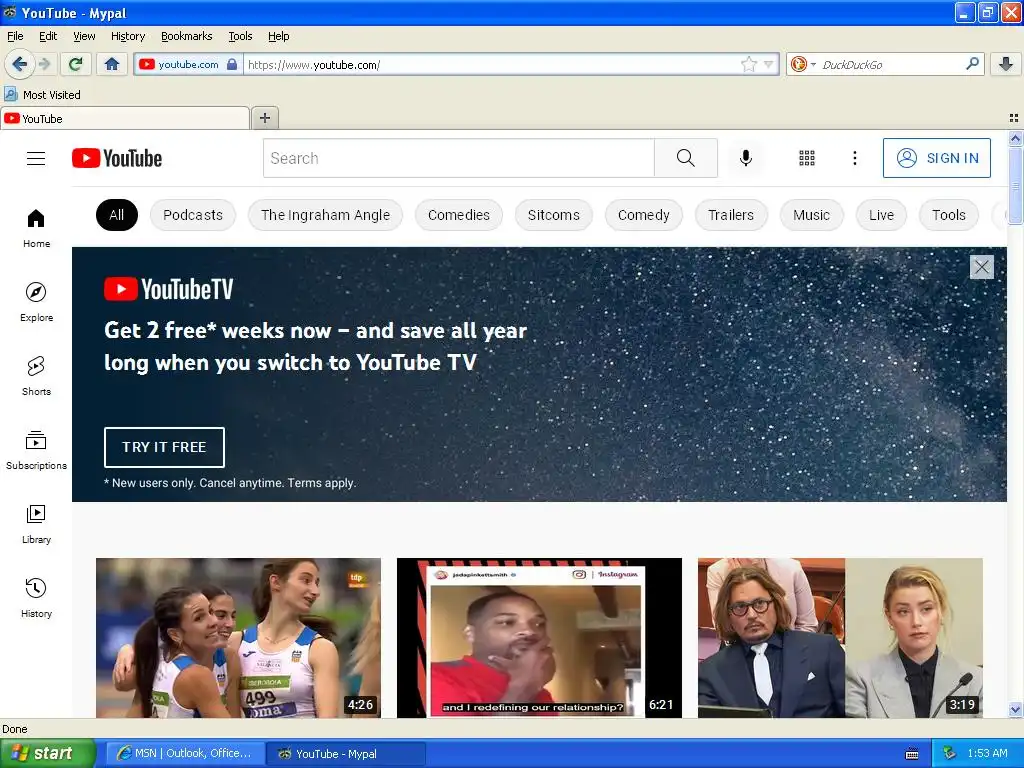Click the YouTube TV banner logo
This screenshot has width=1024, height=768.
coord(168,289)
